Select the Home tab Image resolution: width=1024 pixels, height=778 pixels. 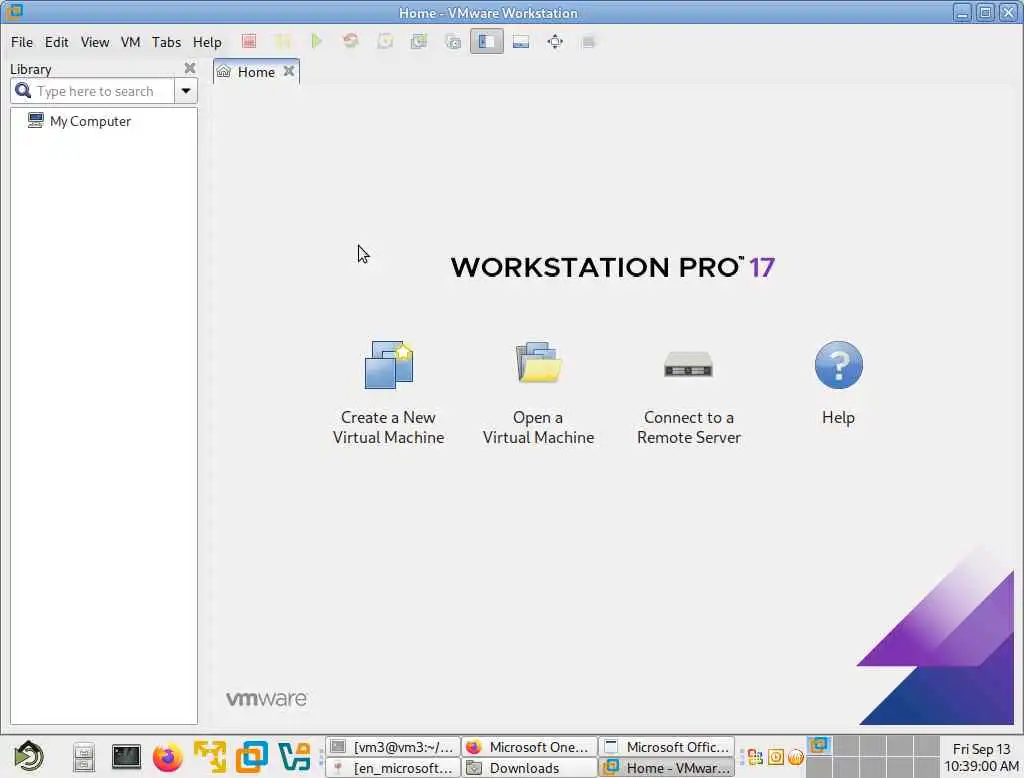coord(256,72)
